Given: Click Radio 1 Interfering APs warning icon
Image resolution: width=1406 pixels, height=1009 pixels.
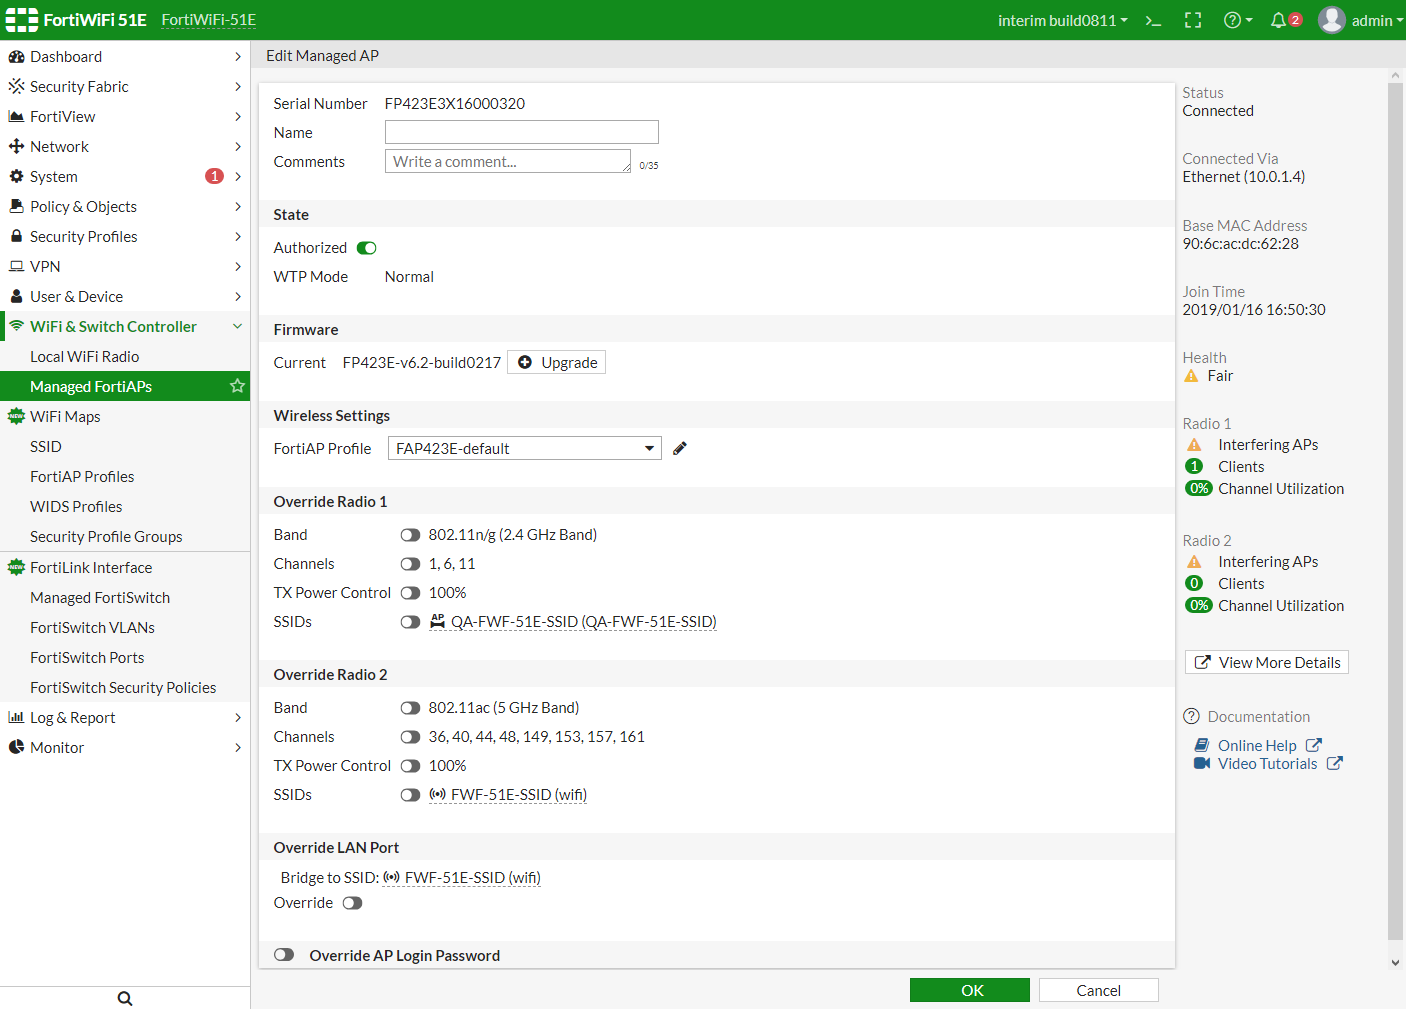Looking at the screenshot, I should (1194, 445).
